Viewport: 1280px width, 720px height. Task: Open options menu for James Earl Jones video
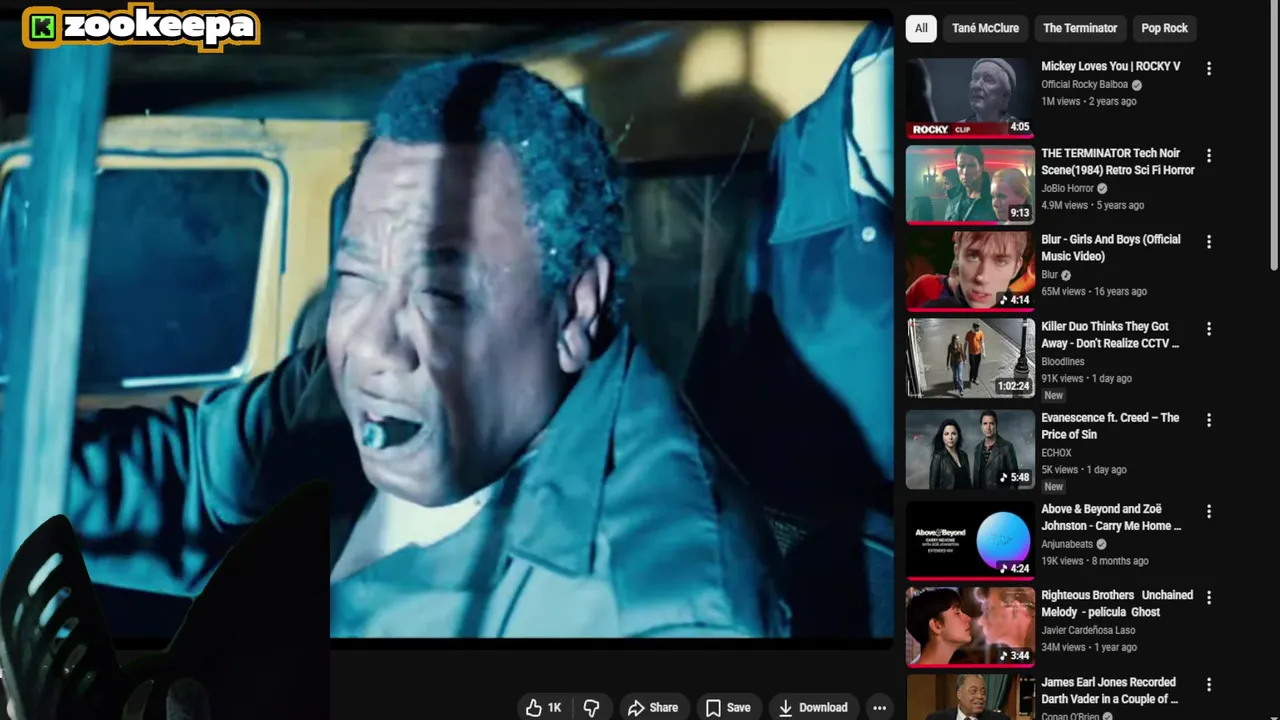(x=1209, y=685)
